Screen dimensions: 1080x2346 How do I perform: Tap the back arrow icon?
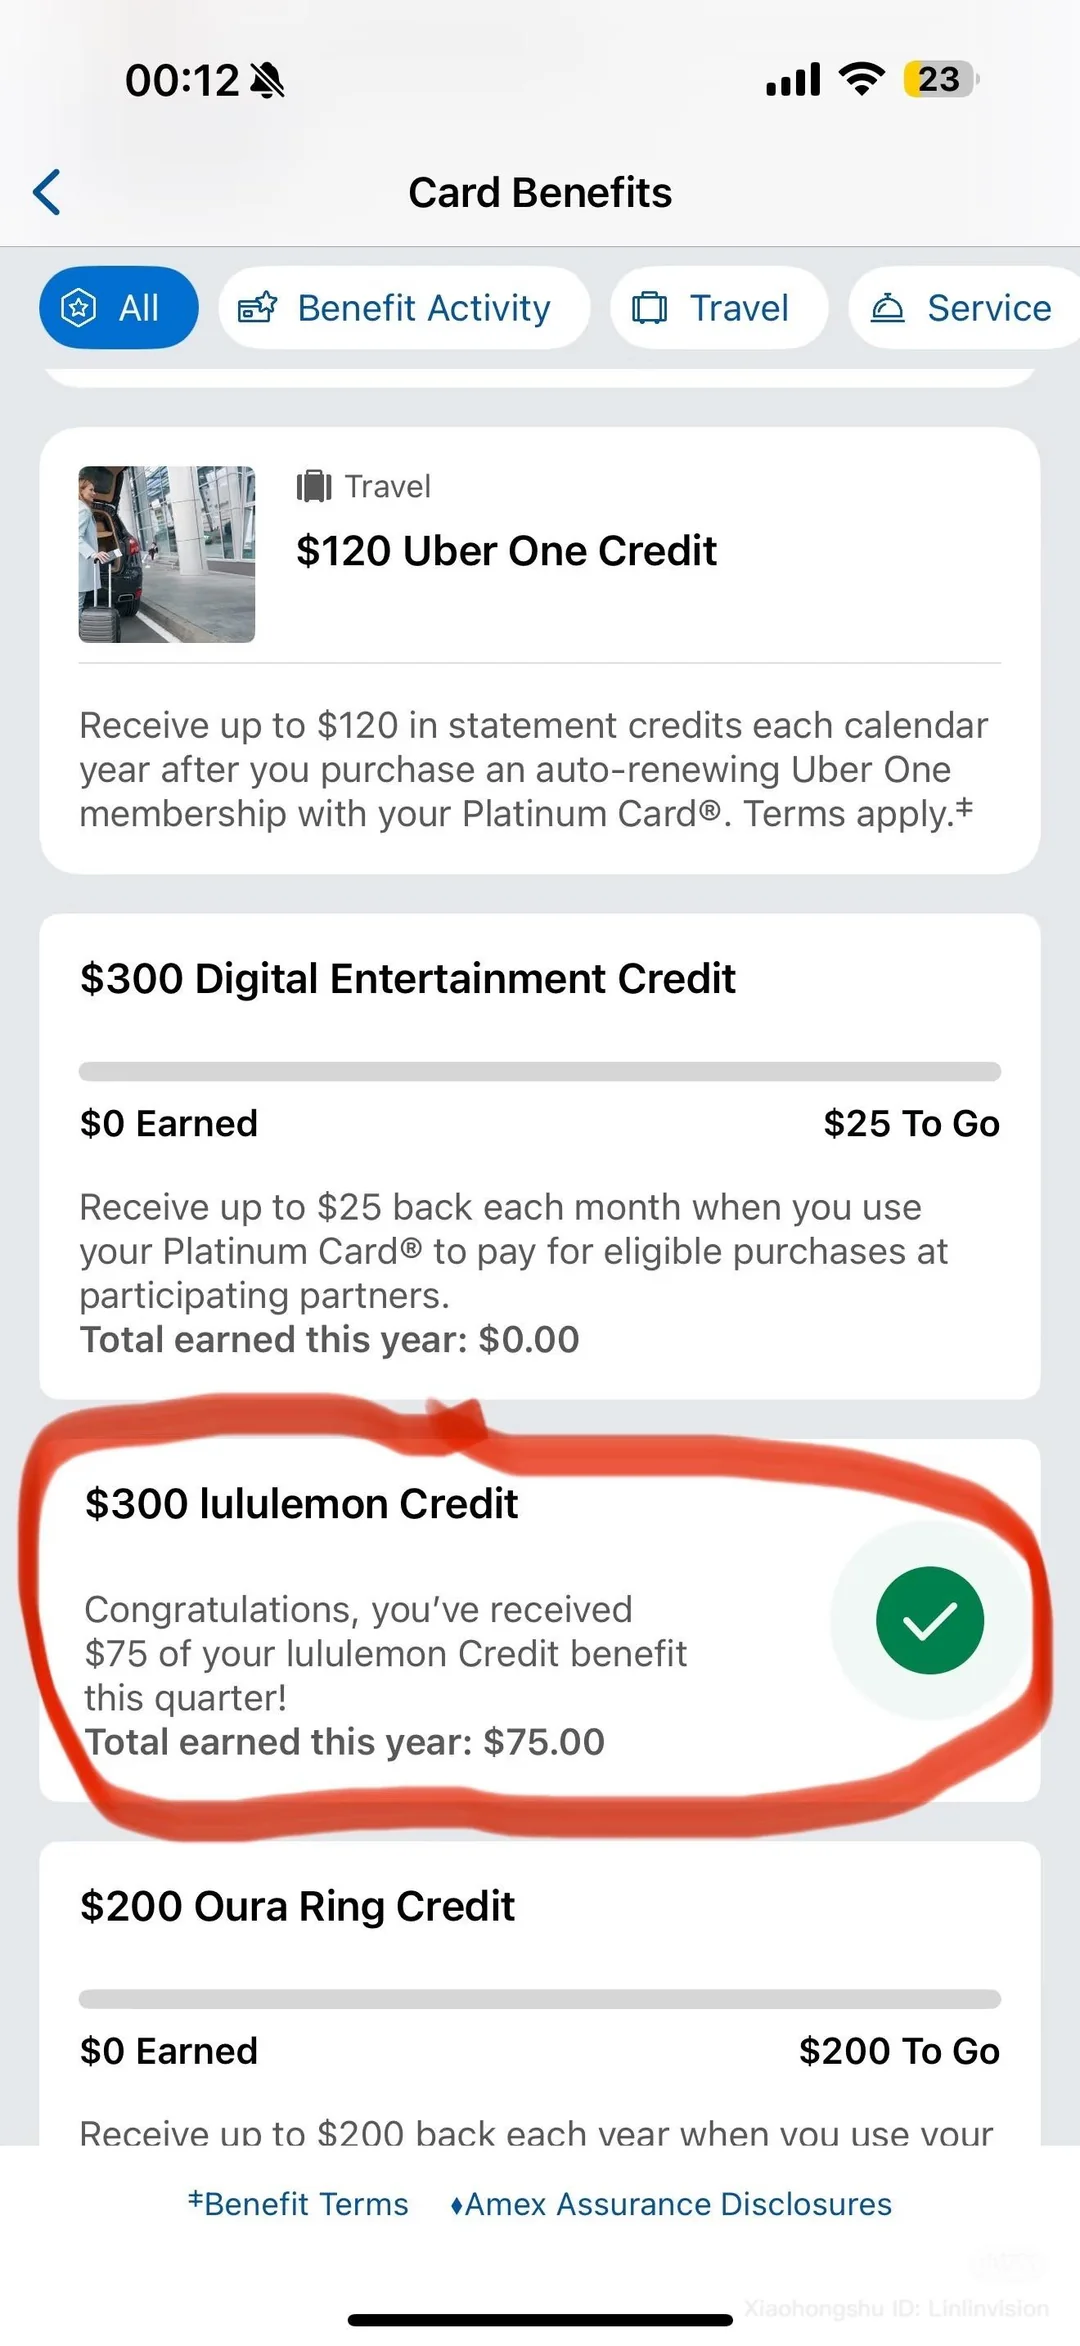point(47,192)
